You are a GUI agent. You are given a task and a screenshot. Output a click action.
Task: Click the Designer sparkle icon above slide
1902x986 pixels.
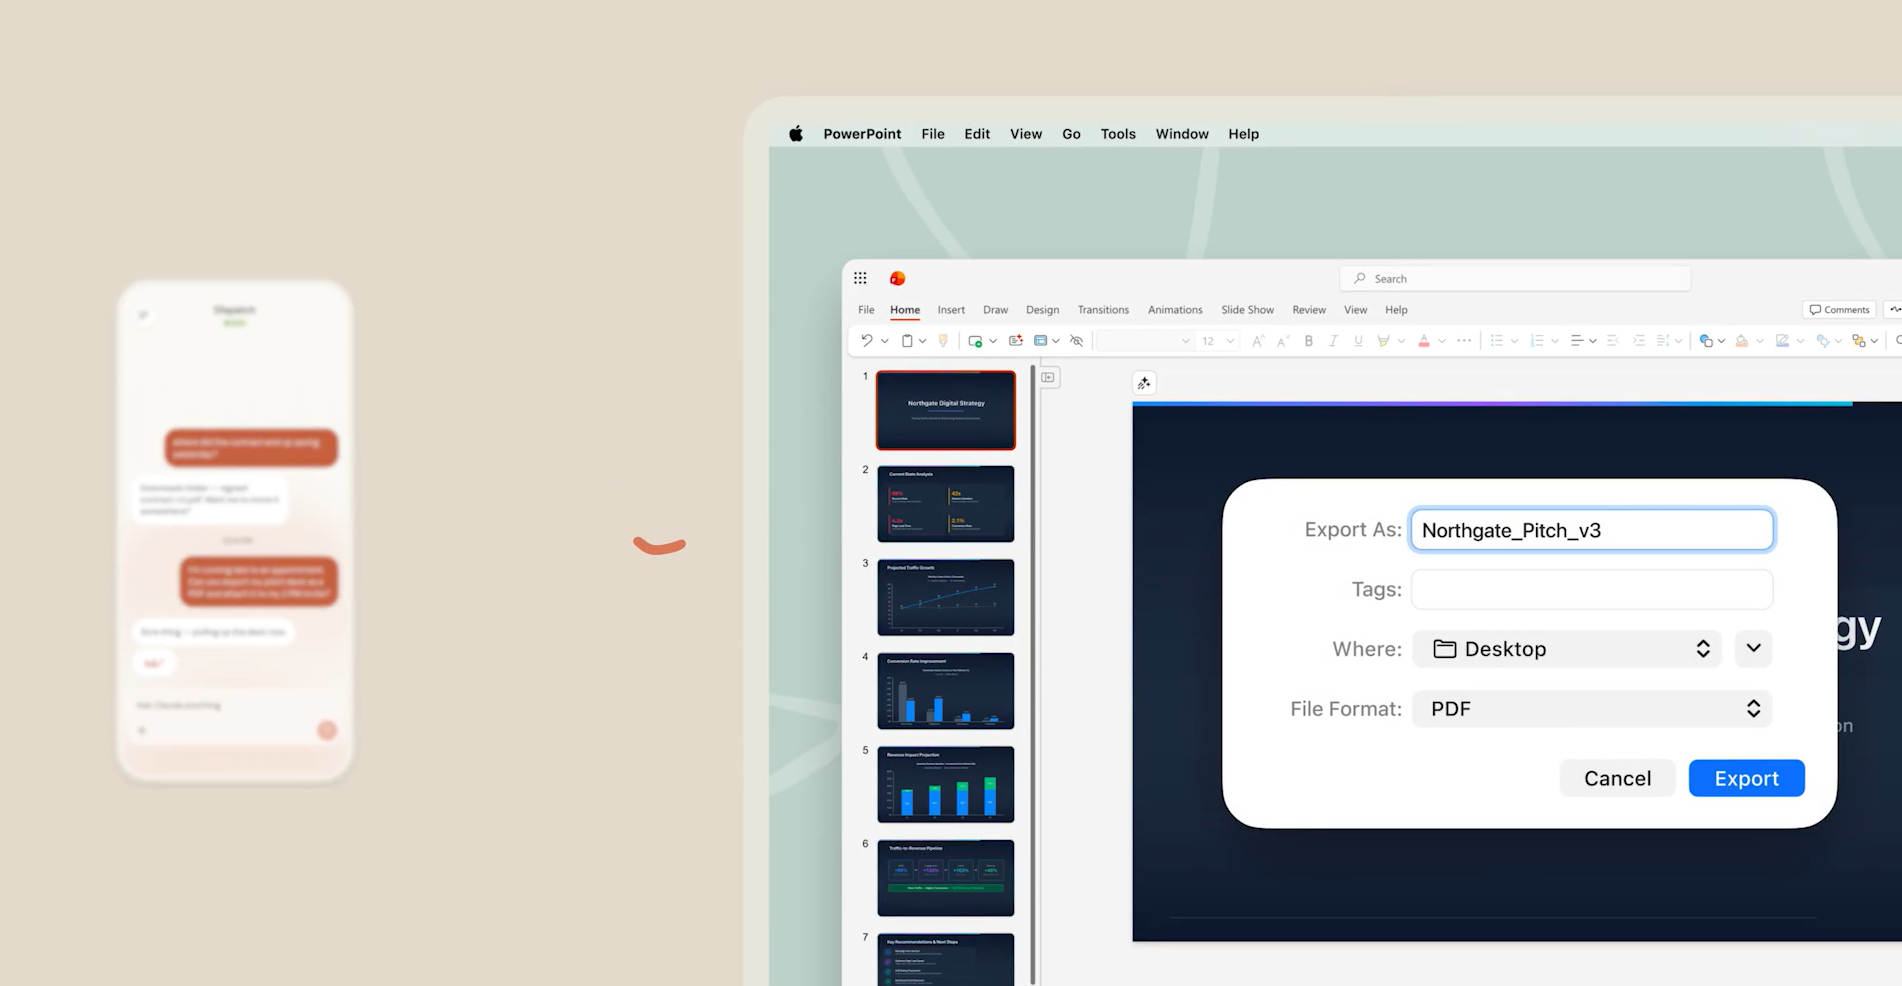click(1144, 382)
